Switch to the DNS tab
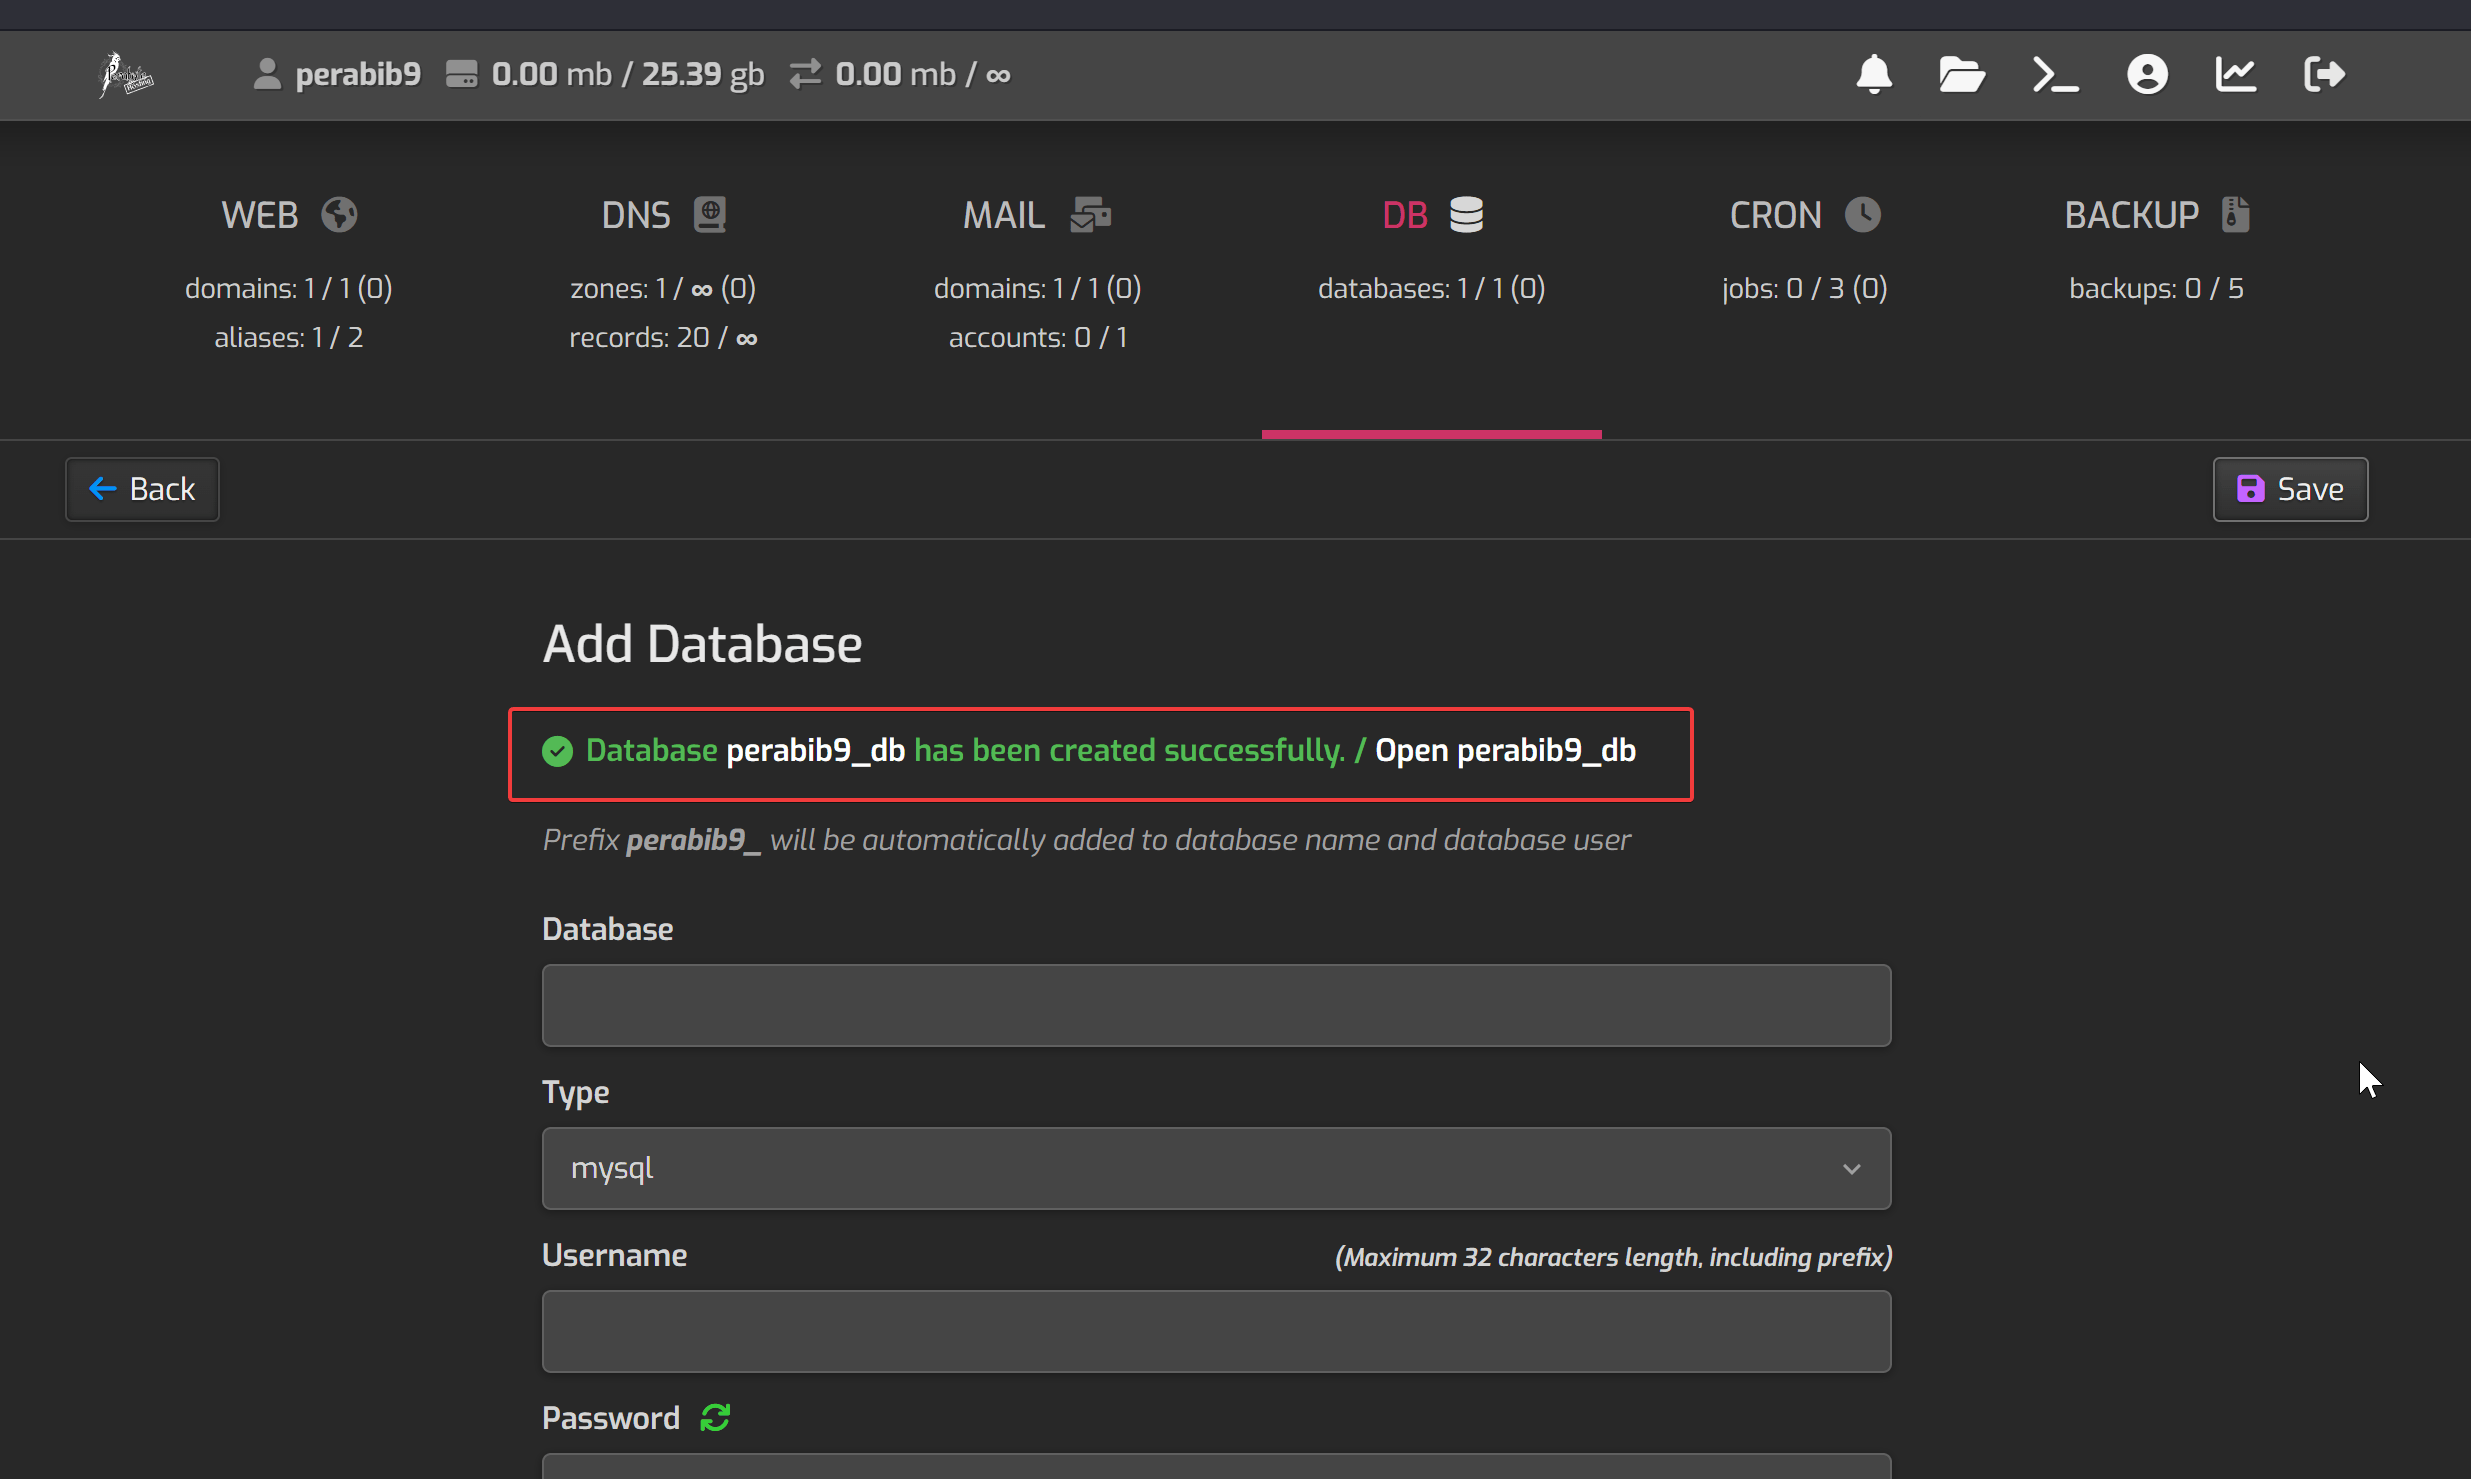The width and height of the screenshot is (2471, 1479). (662, 215)
